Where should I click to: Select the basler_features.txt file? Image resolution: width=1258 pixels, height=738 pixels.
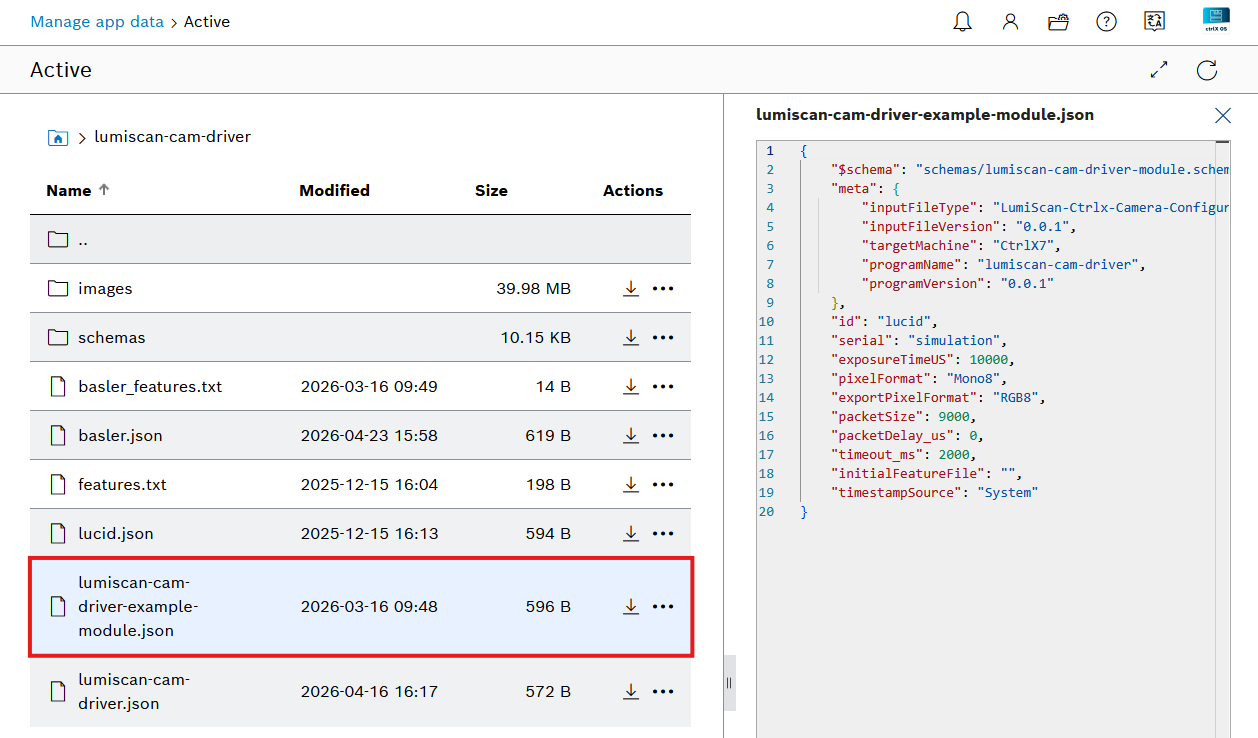click(150, 387)
